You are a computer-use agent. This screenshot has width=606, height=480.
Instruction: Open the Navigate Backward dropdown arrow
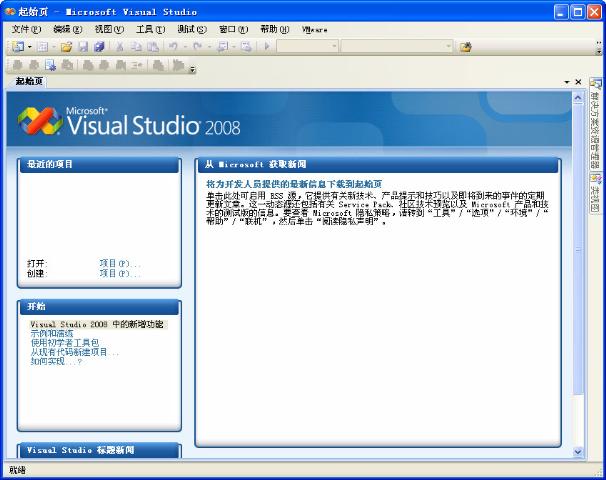234,47
